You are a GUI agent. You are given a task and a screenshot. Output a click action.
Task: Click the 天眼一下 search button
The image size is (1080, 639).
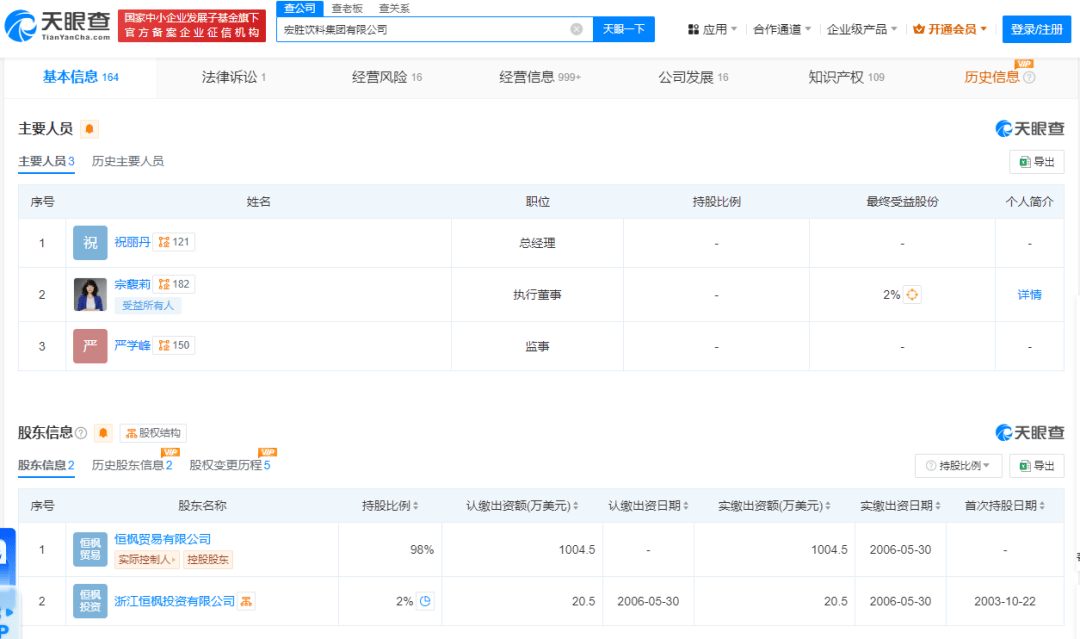(x=623, y=29)
